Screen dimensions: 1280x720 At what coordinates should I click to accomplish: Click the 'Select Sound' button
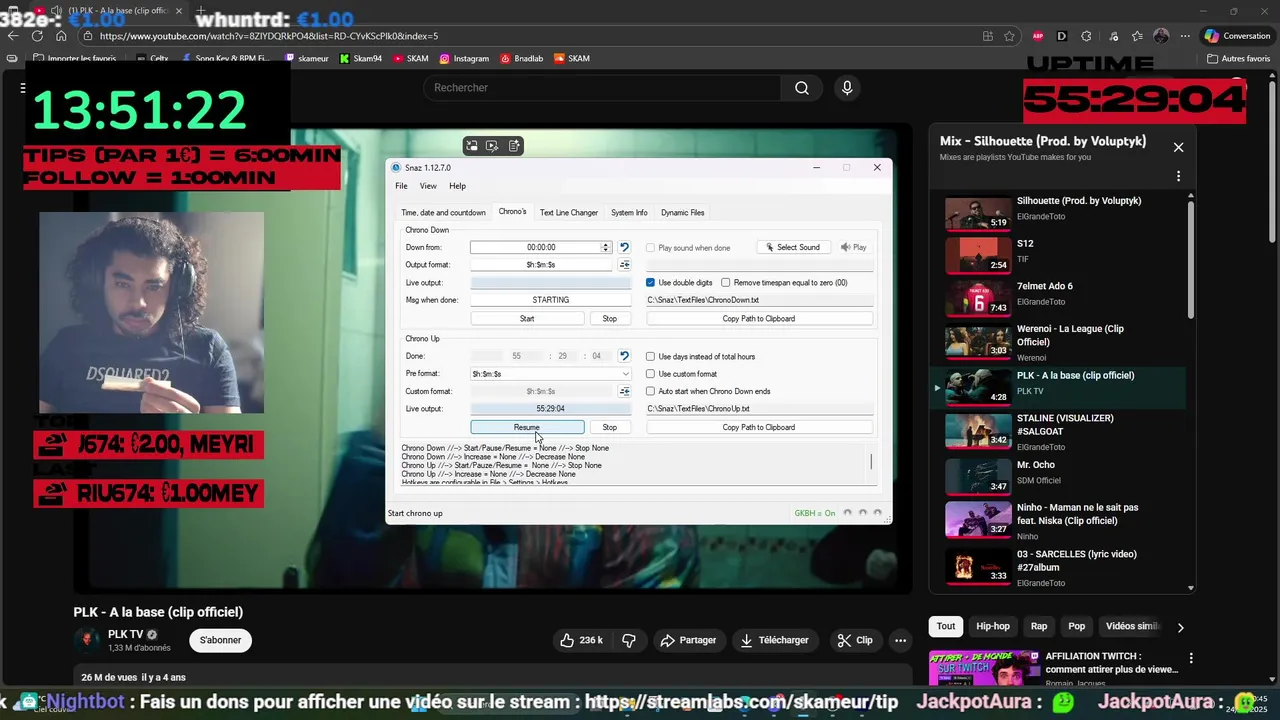tap(793, 247)
